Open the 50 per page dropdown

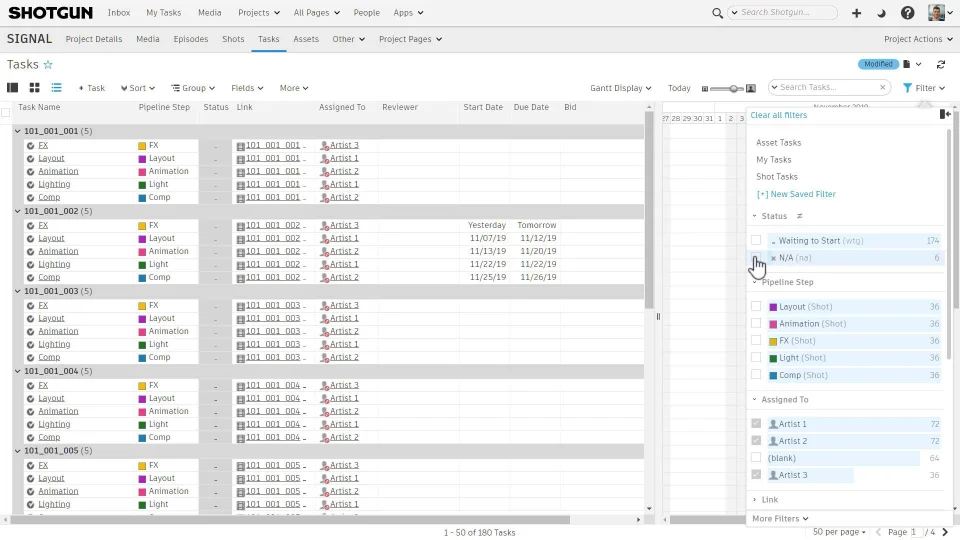click(839, 532)
